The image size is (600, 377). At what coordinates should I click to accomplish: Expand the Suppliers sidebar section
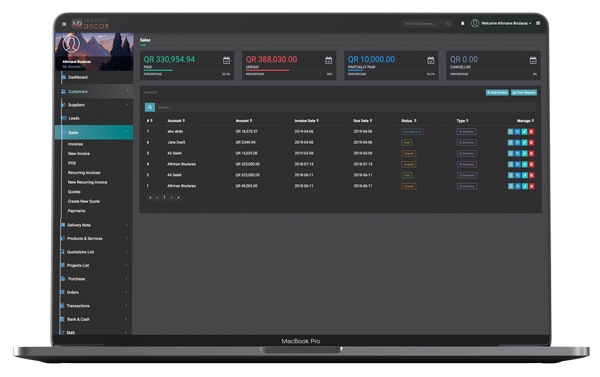tap(94, 105)
